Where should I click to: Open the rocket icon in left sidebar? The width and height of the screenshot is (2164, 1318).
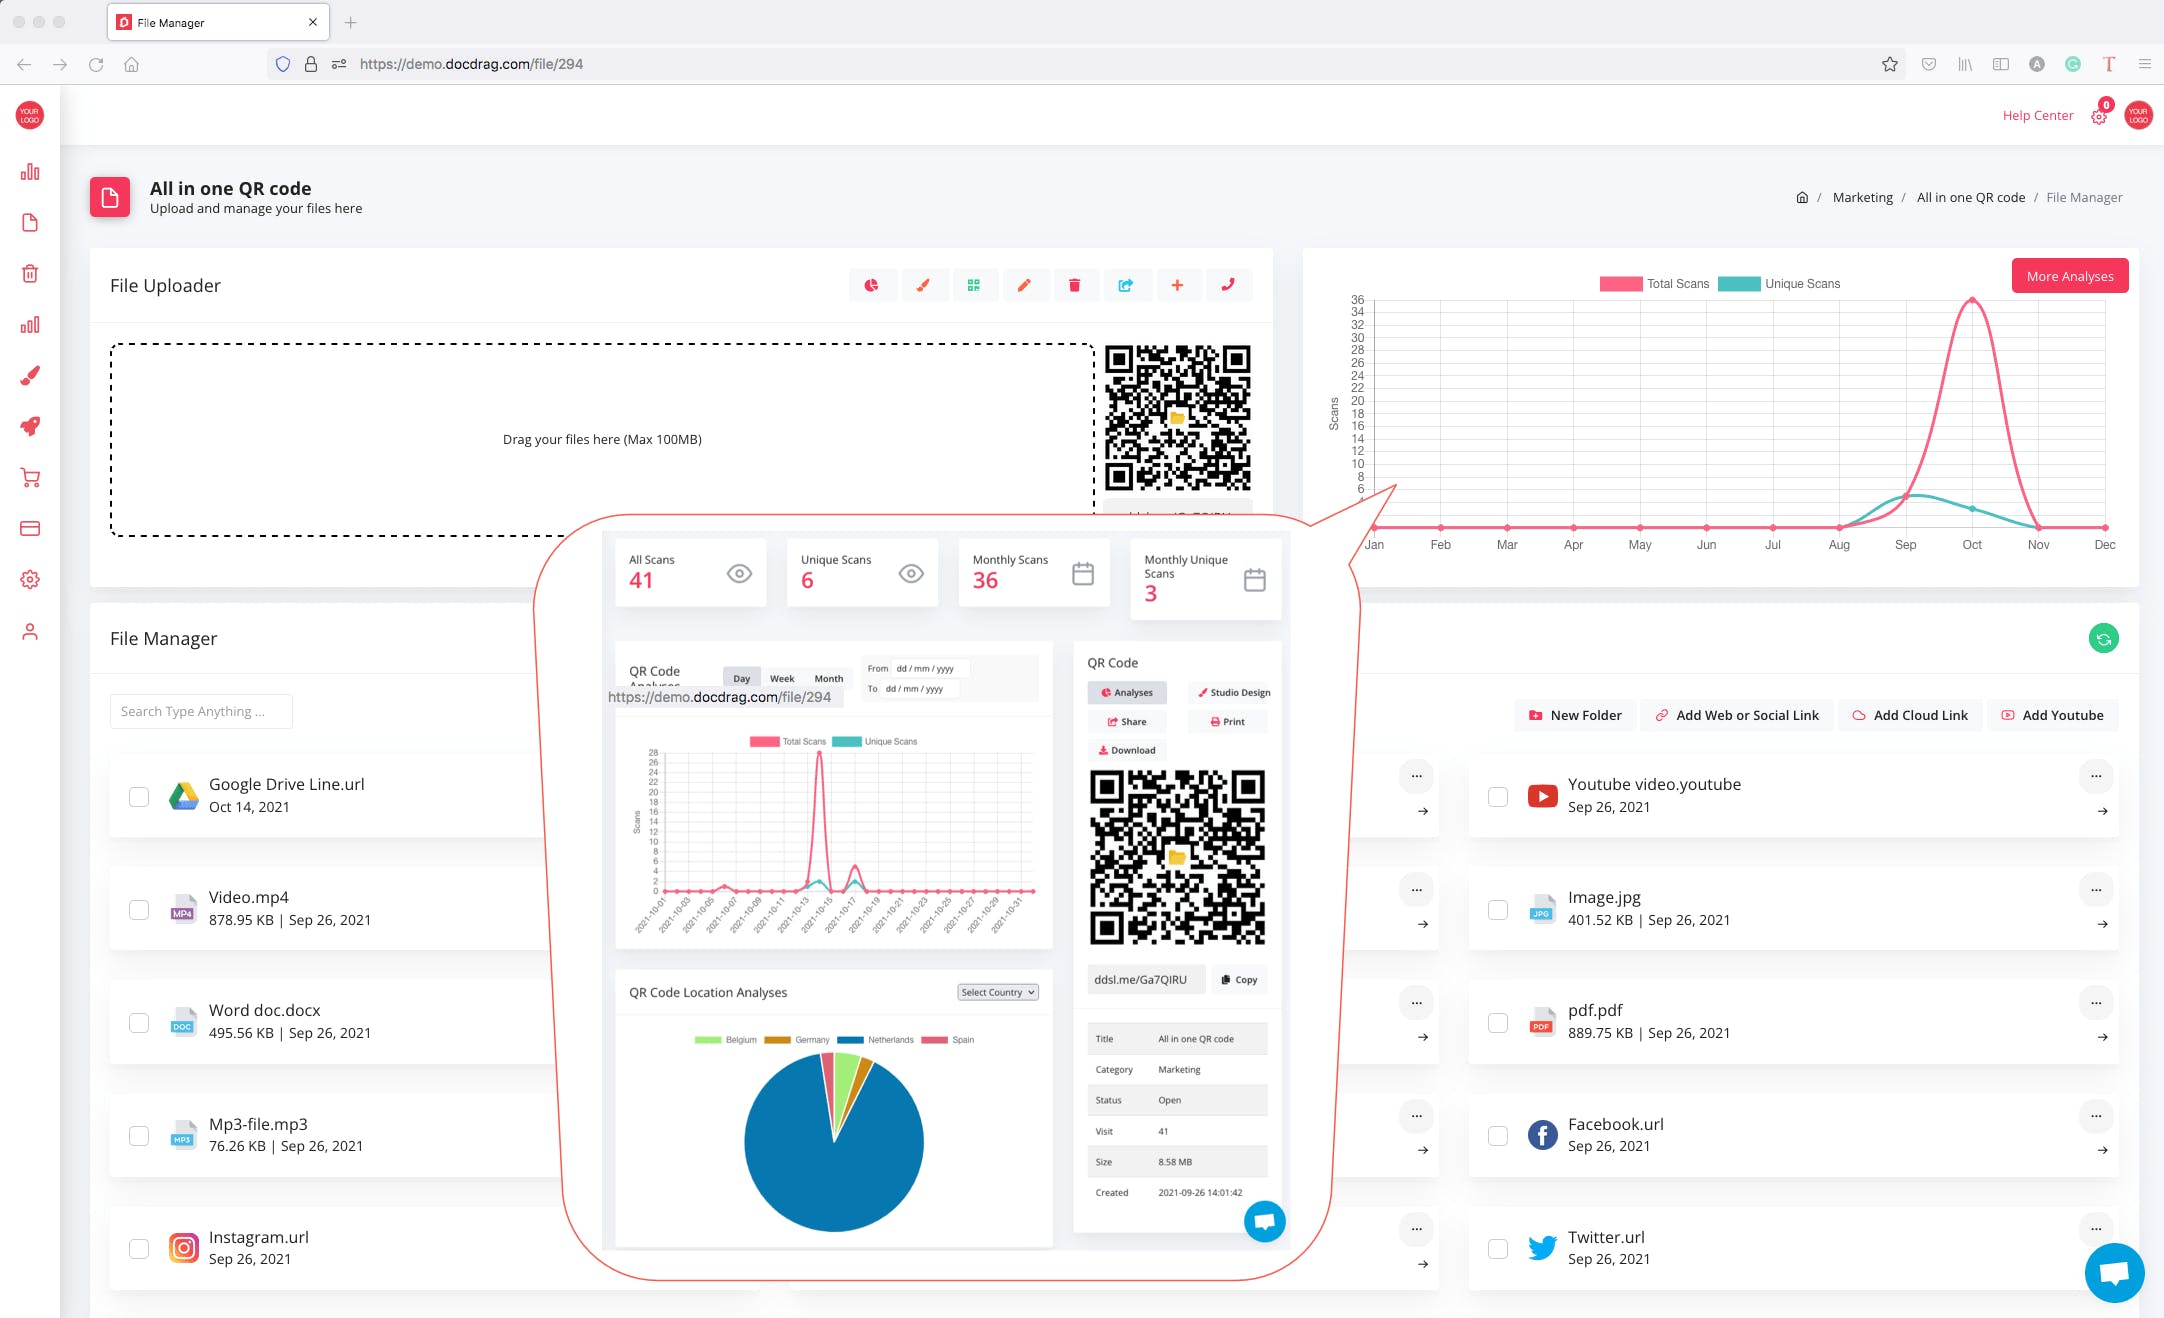(x=30, y=426)
